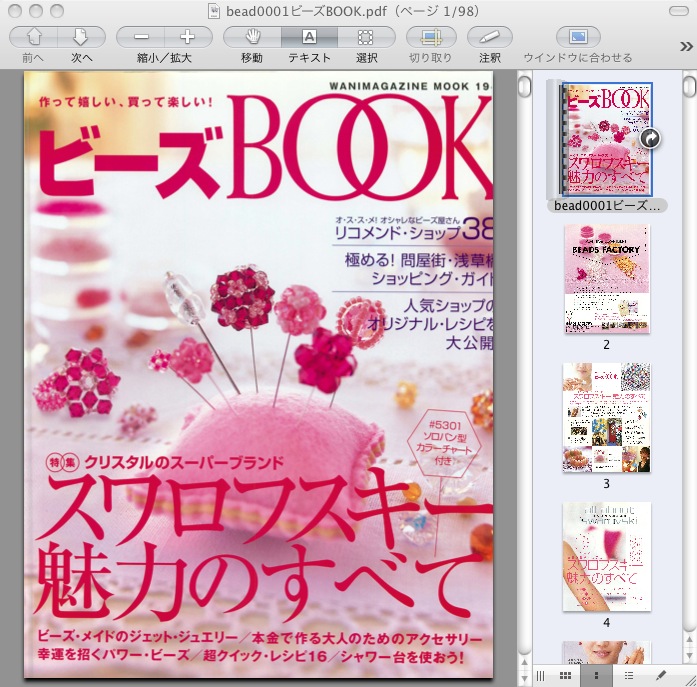Click the リコメンド・ショップ38 text on cover
The image size is (697, 687).
[x=413, y=229]
